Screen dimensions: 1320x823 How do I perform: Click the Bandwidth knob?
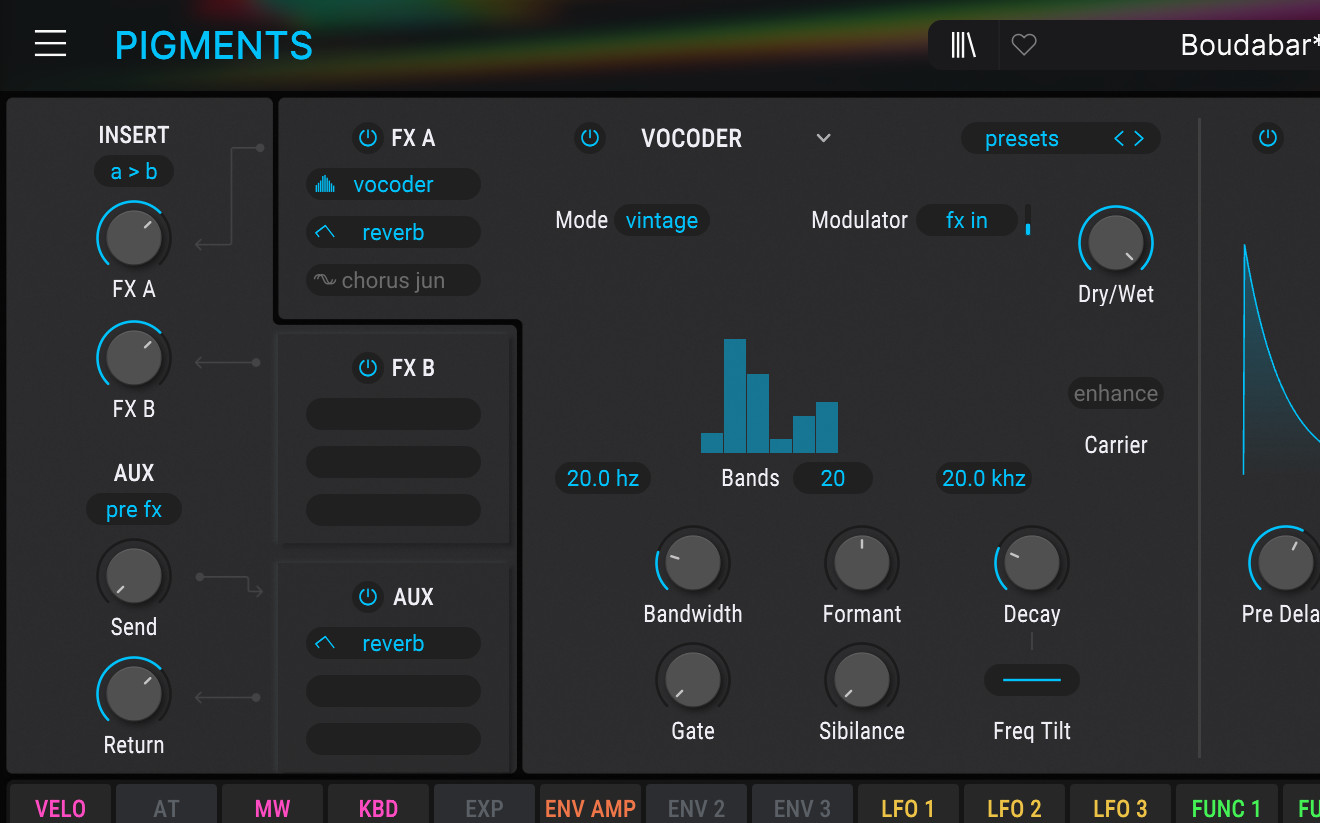693,562
